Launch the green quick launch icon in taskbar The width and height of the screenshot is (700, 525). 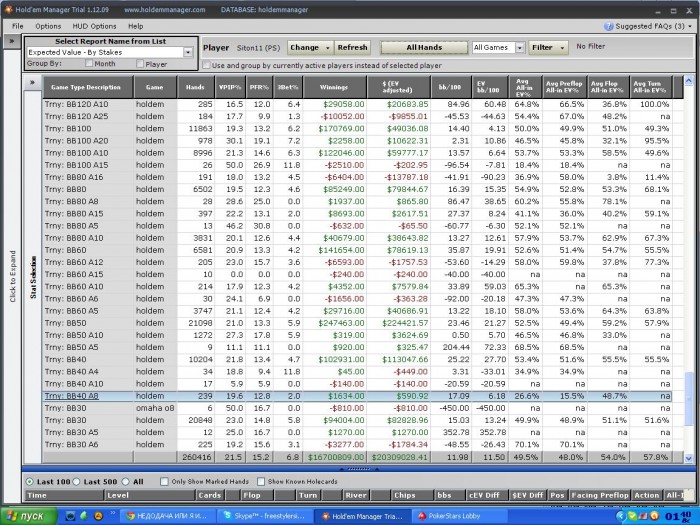pos(84,516)
